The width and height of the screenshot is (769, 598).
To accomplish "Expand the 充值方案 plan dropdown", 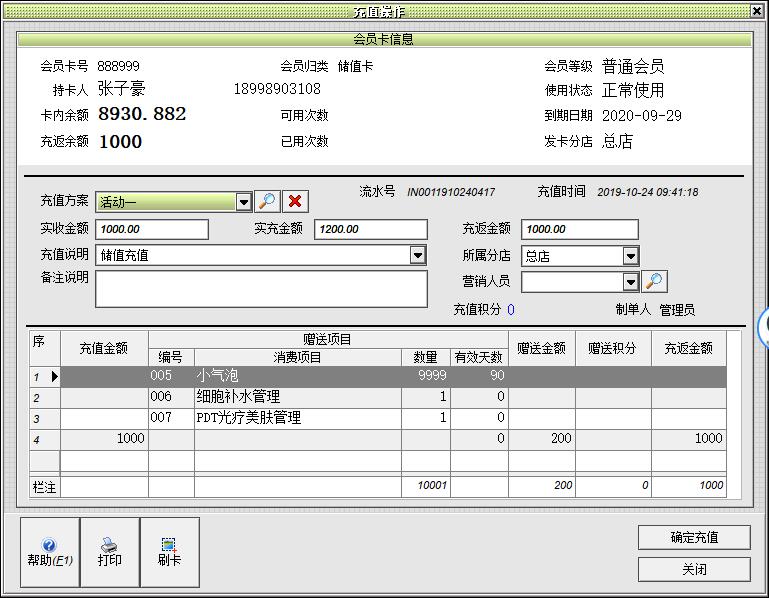I will point(244,202).
